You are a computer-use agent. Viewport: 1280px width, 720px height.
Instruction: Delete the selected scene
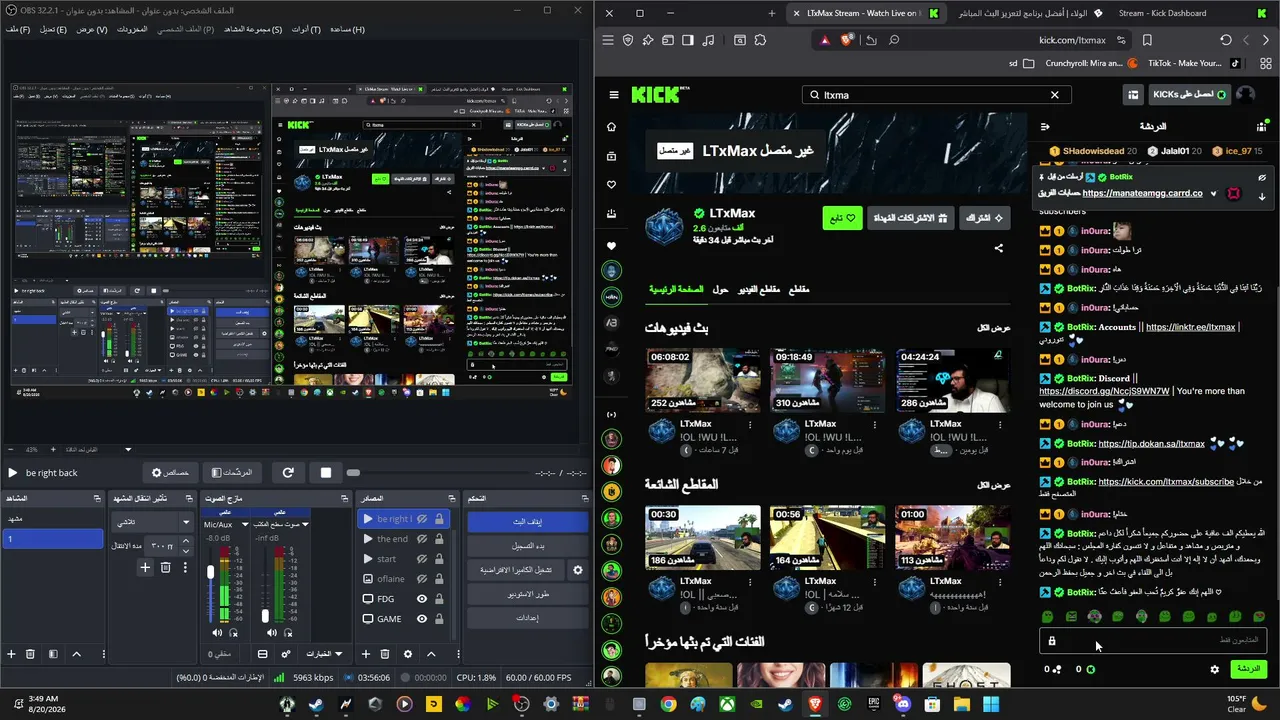coord(30,654)
